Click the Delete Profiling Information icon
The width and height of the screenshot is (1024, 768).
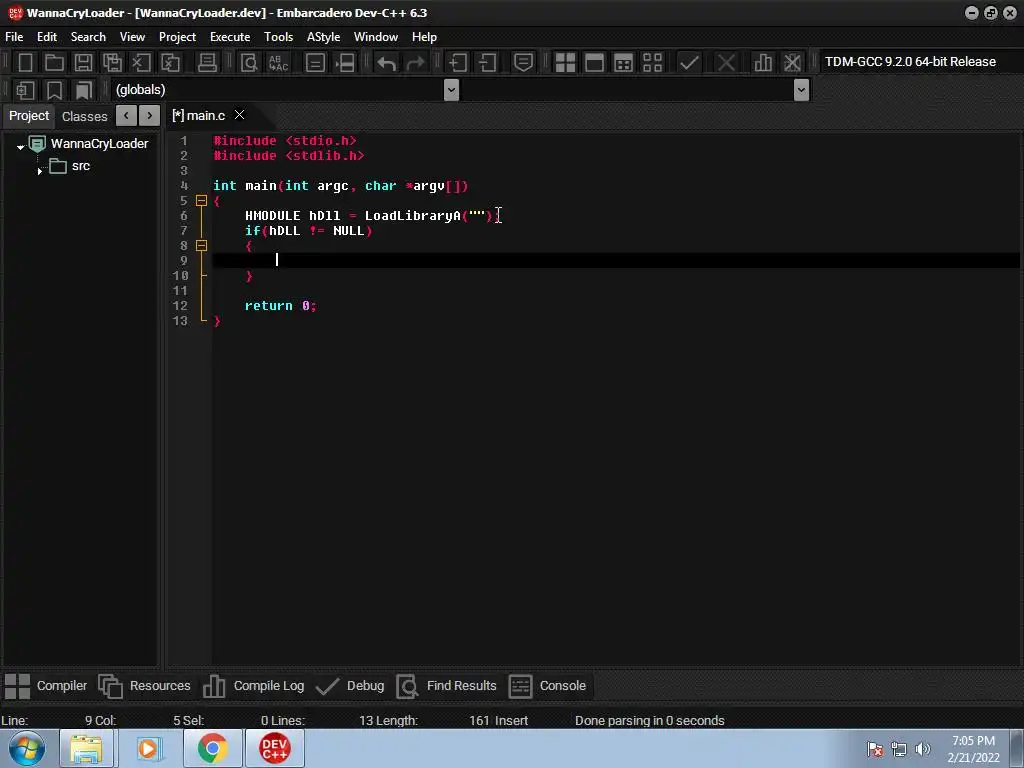click(792, 63)
